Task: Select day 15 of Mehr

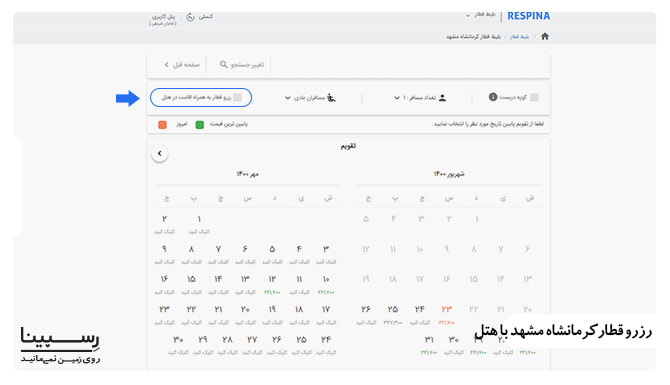Action: click(x=191, y=284)
